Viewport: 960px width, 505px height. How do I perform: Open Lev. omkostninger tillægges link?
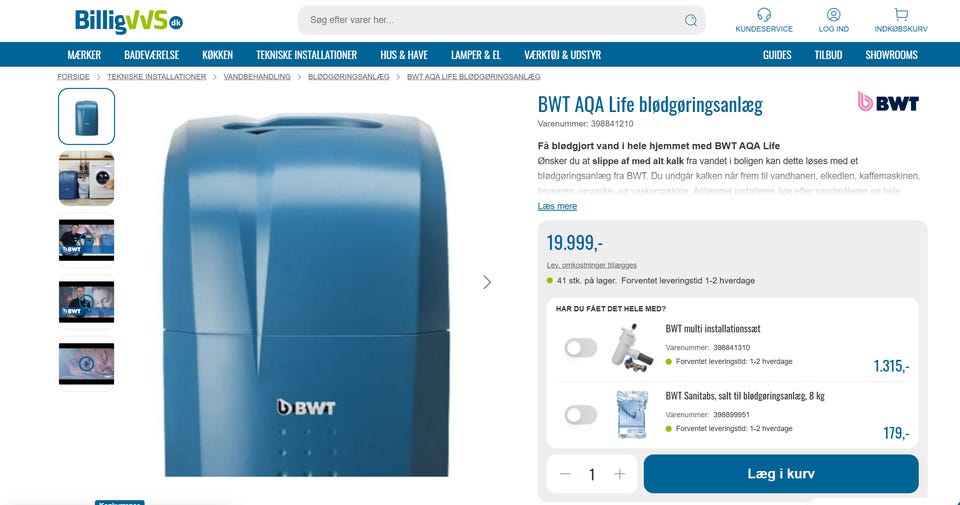pos(591,265)
